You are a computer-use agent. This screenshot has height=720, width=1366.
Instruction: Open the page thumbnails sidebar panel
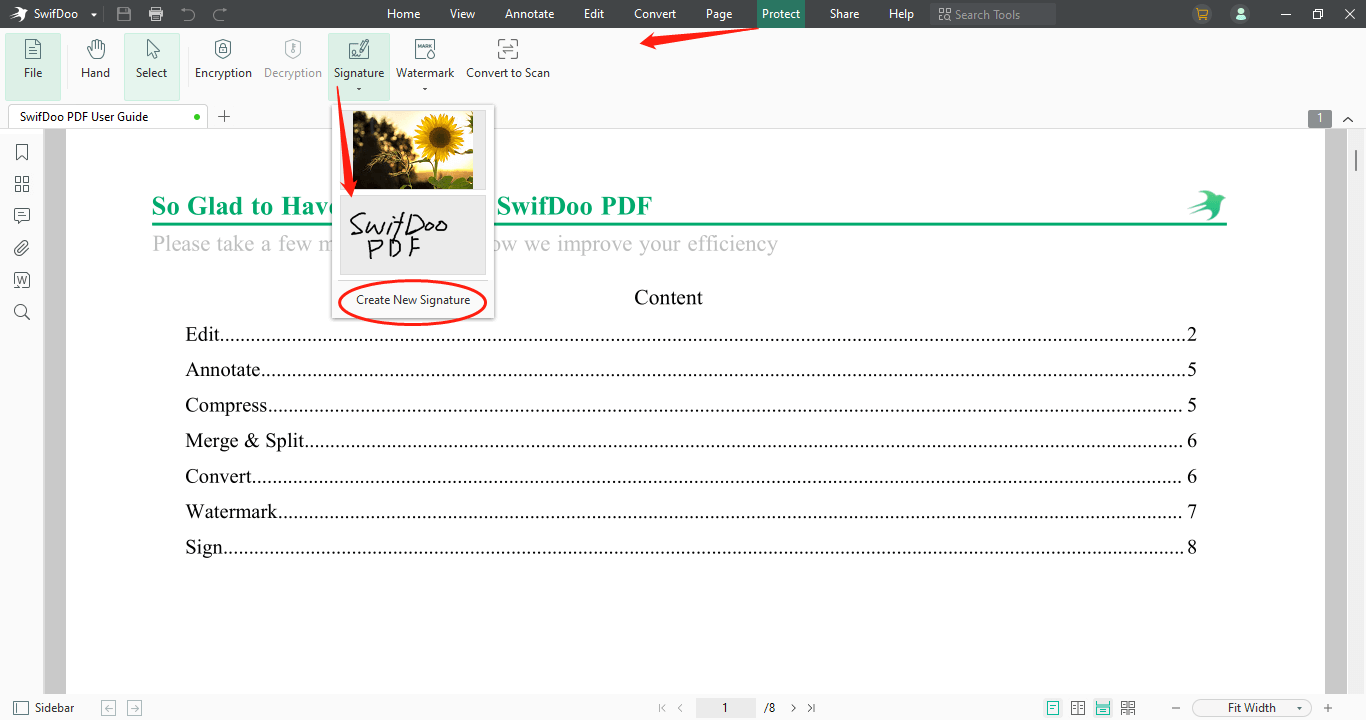[x=22, y=184]
